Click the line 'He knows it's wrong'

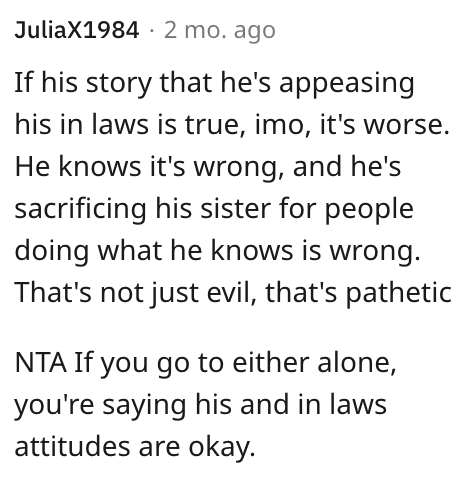pos(208,166)
